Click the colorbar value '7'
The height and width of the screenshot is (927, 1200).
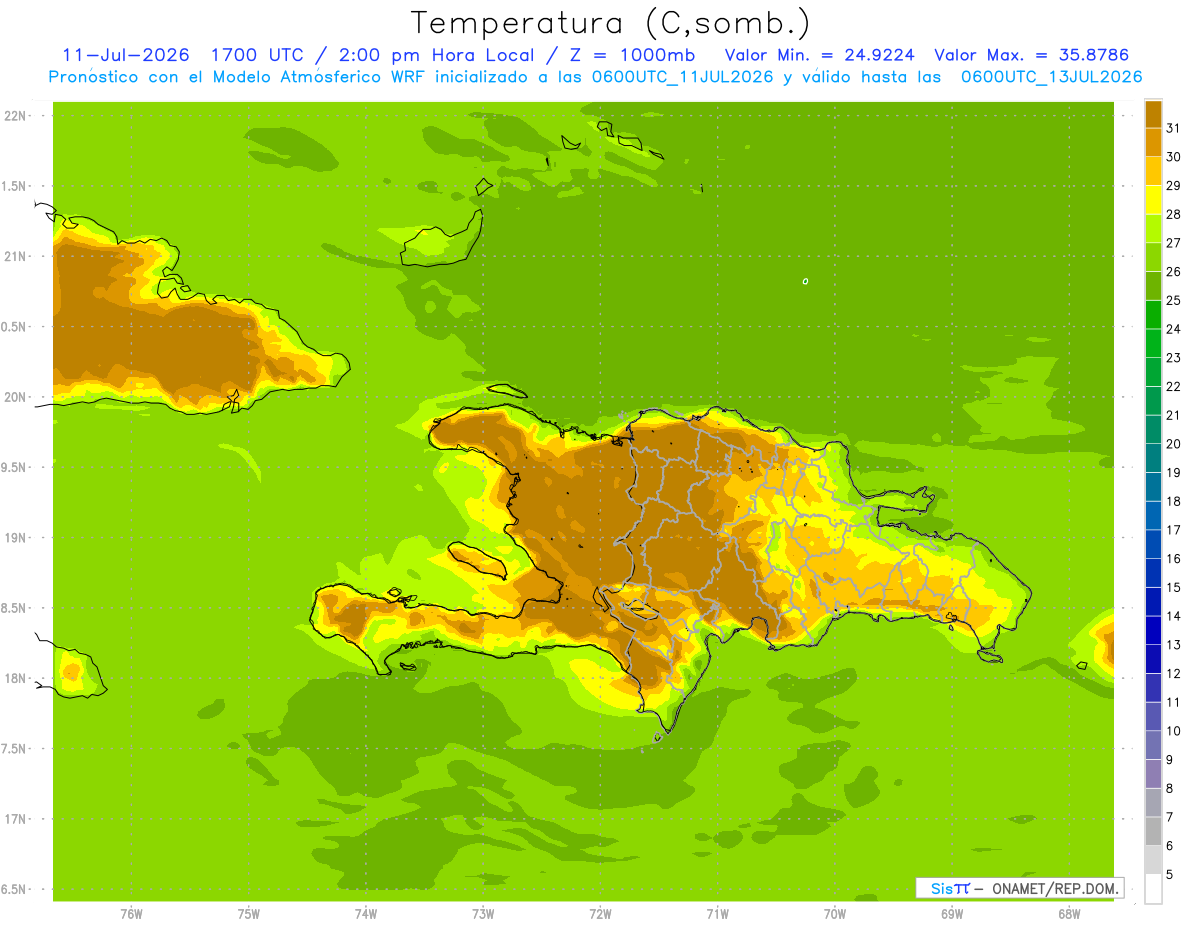(1169, 817)
